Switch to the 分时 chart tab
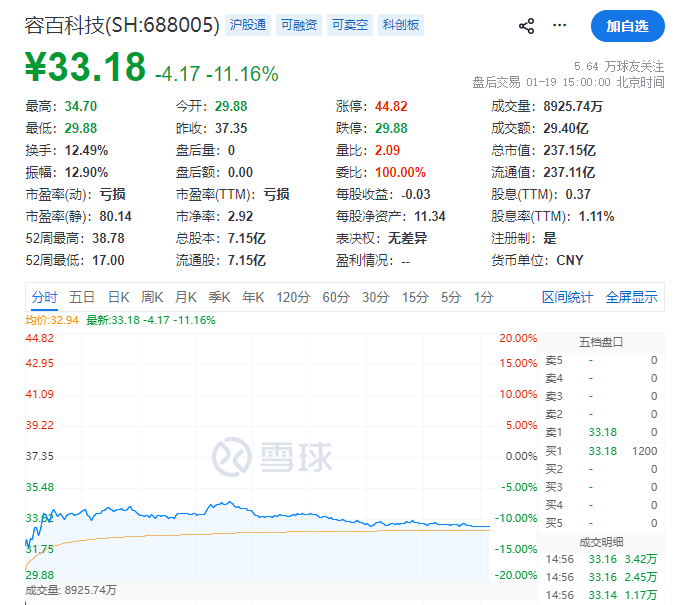Viewport: 678px width, 605px height. (x=44, y=297)
